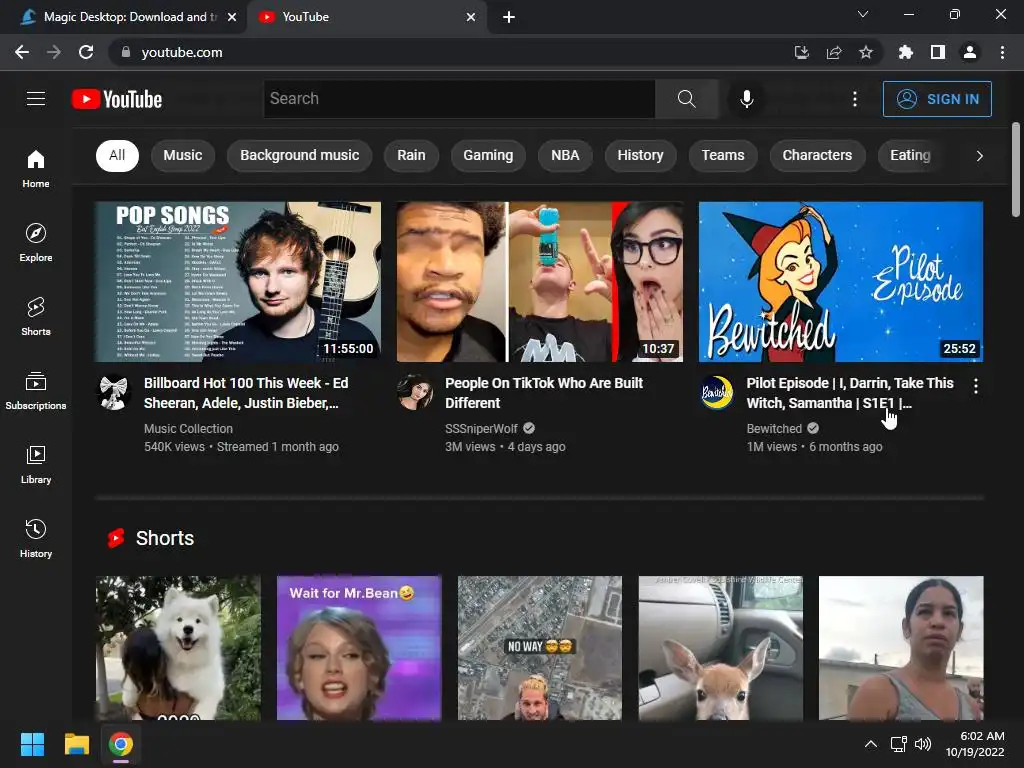Open SSSniperWolf channel avatar

click(x=415, y=392)
